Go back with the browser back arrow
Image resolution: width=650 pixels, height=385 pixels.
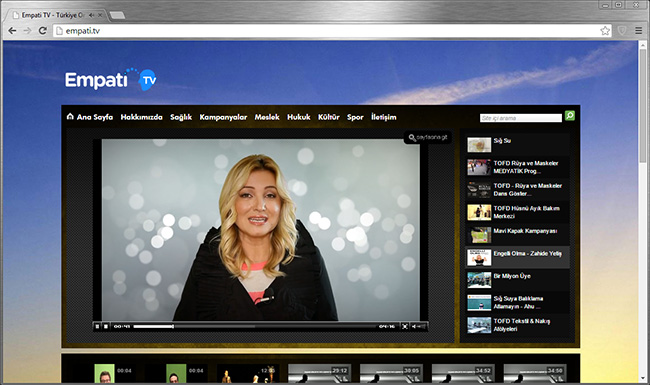[x=12, y=31]
